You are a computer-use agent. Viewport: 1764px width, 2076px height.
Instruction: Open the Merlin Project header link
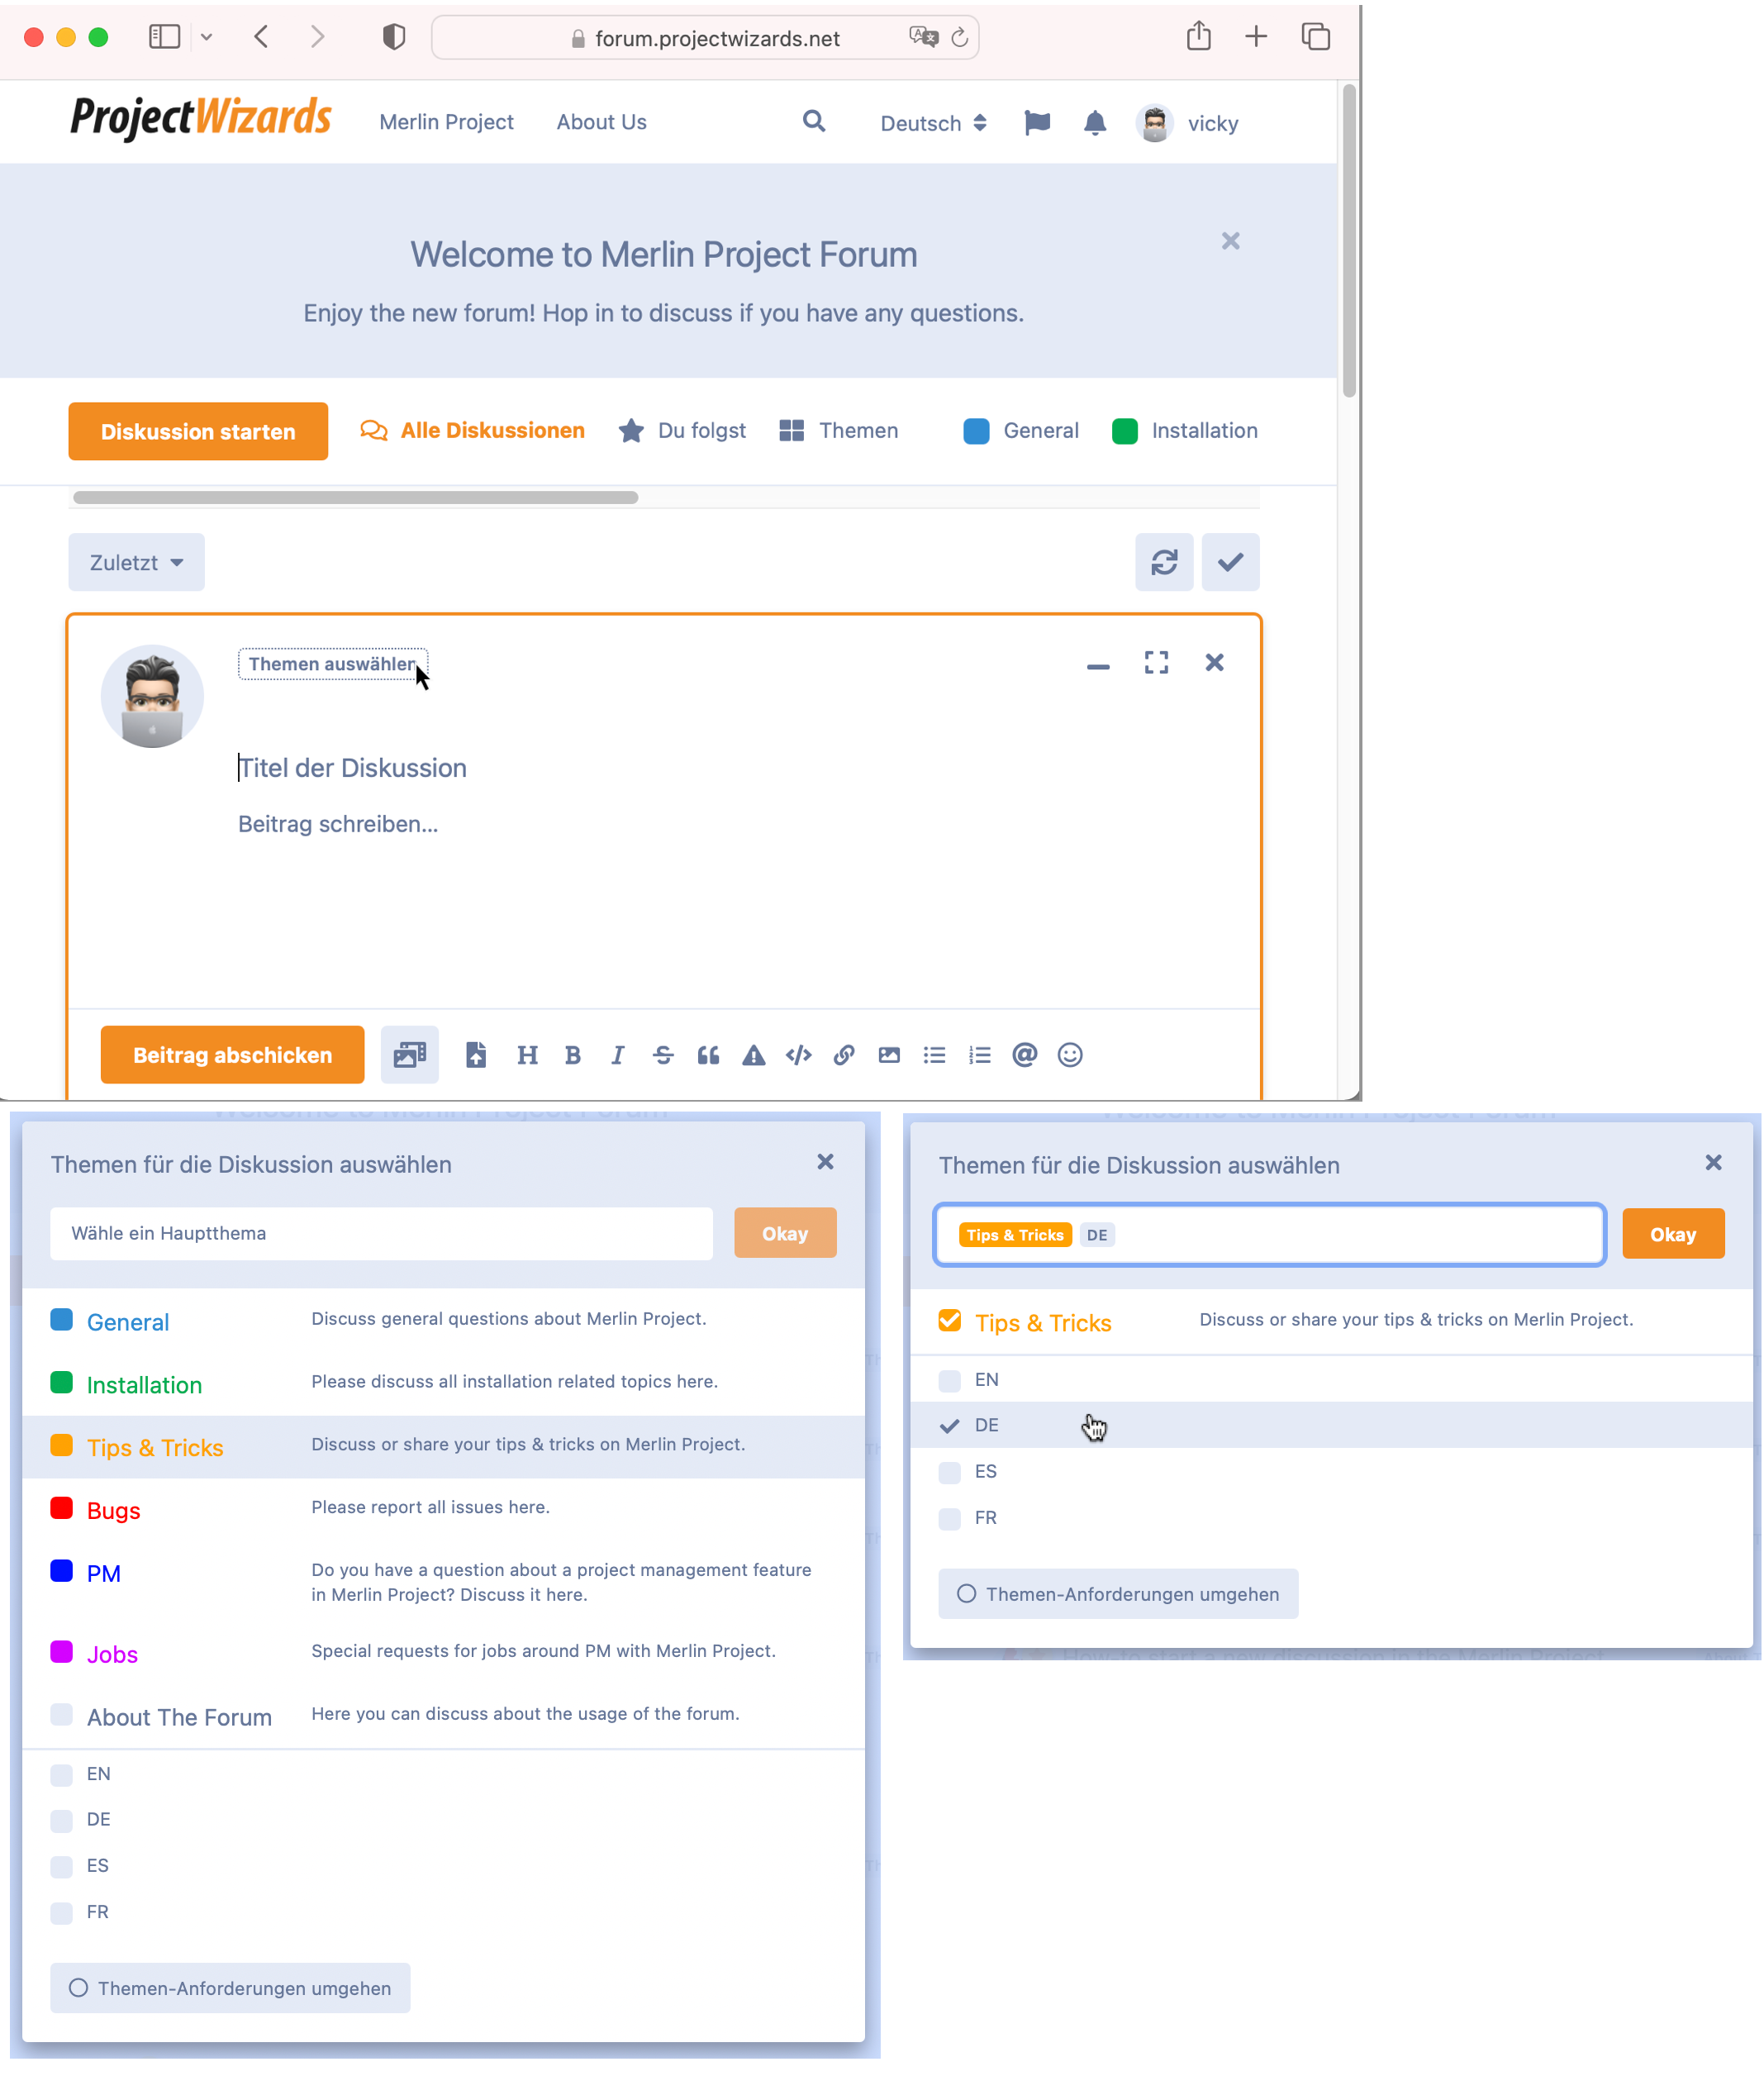446,122
